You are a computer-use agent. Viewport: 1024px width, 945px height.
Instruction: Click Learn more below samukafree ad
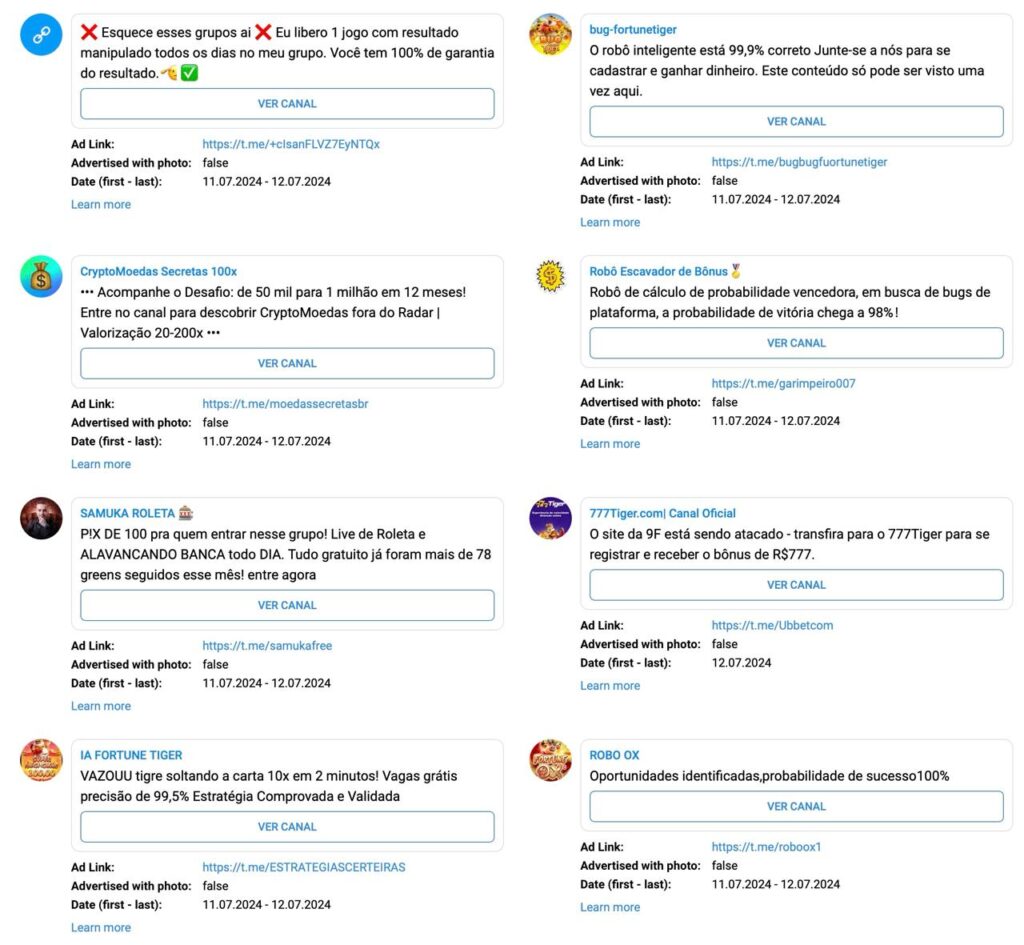[101, 706]
